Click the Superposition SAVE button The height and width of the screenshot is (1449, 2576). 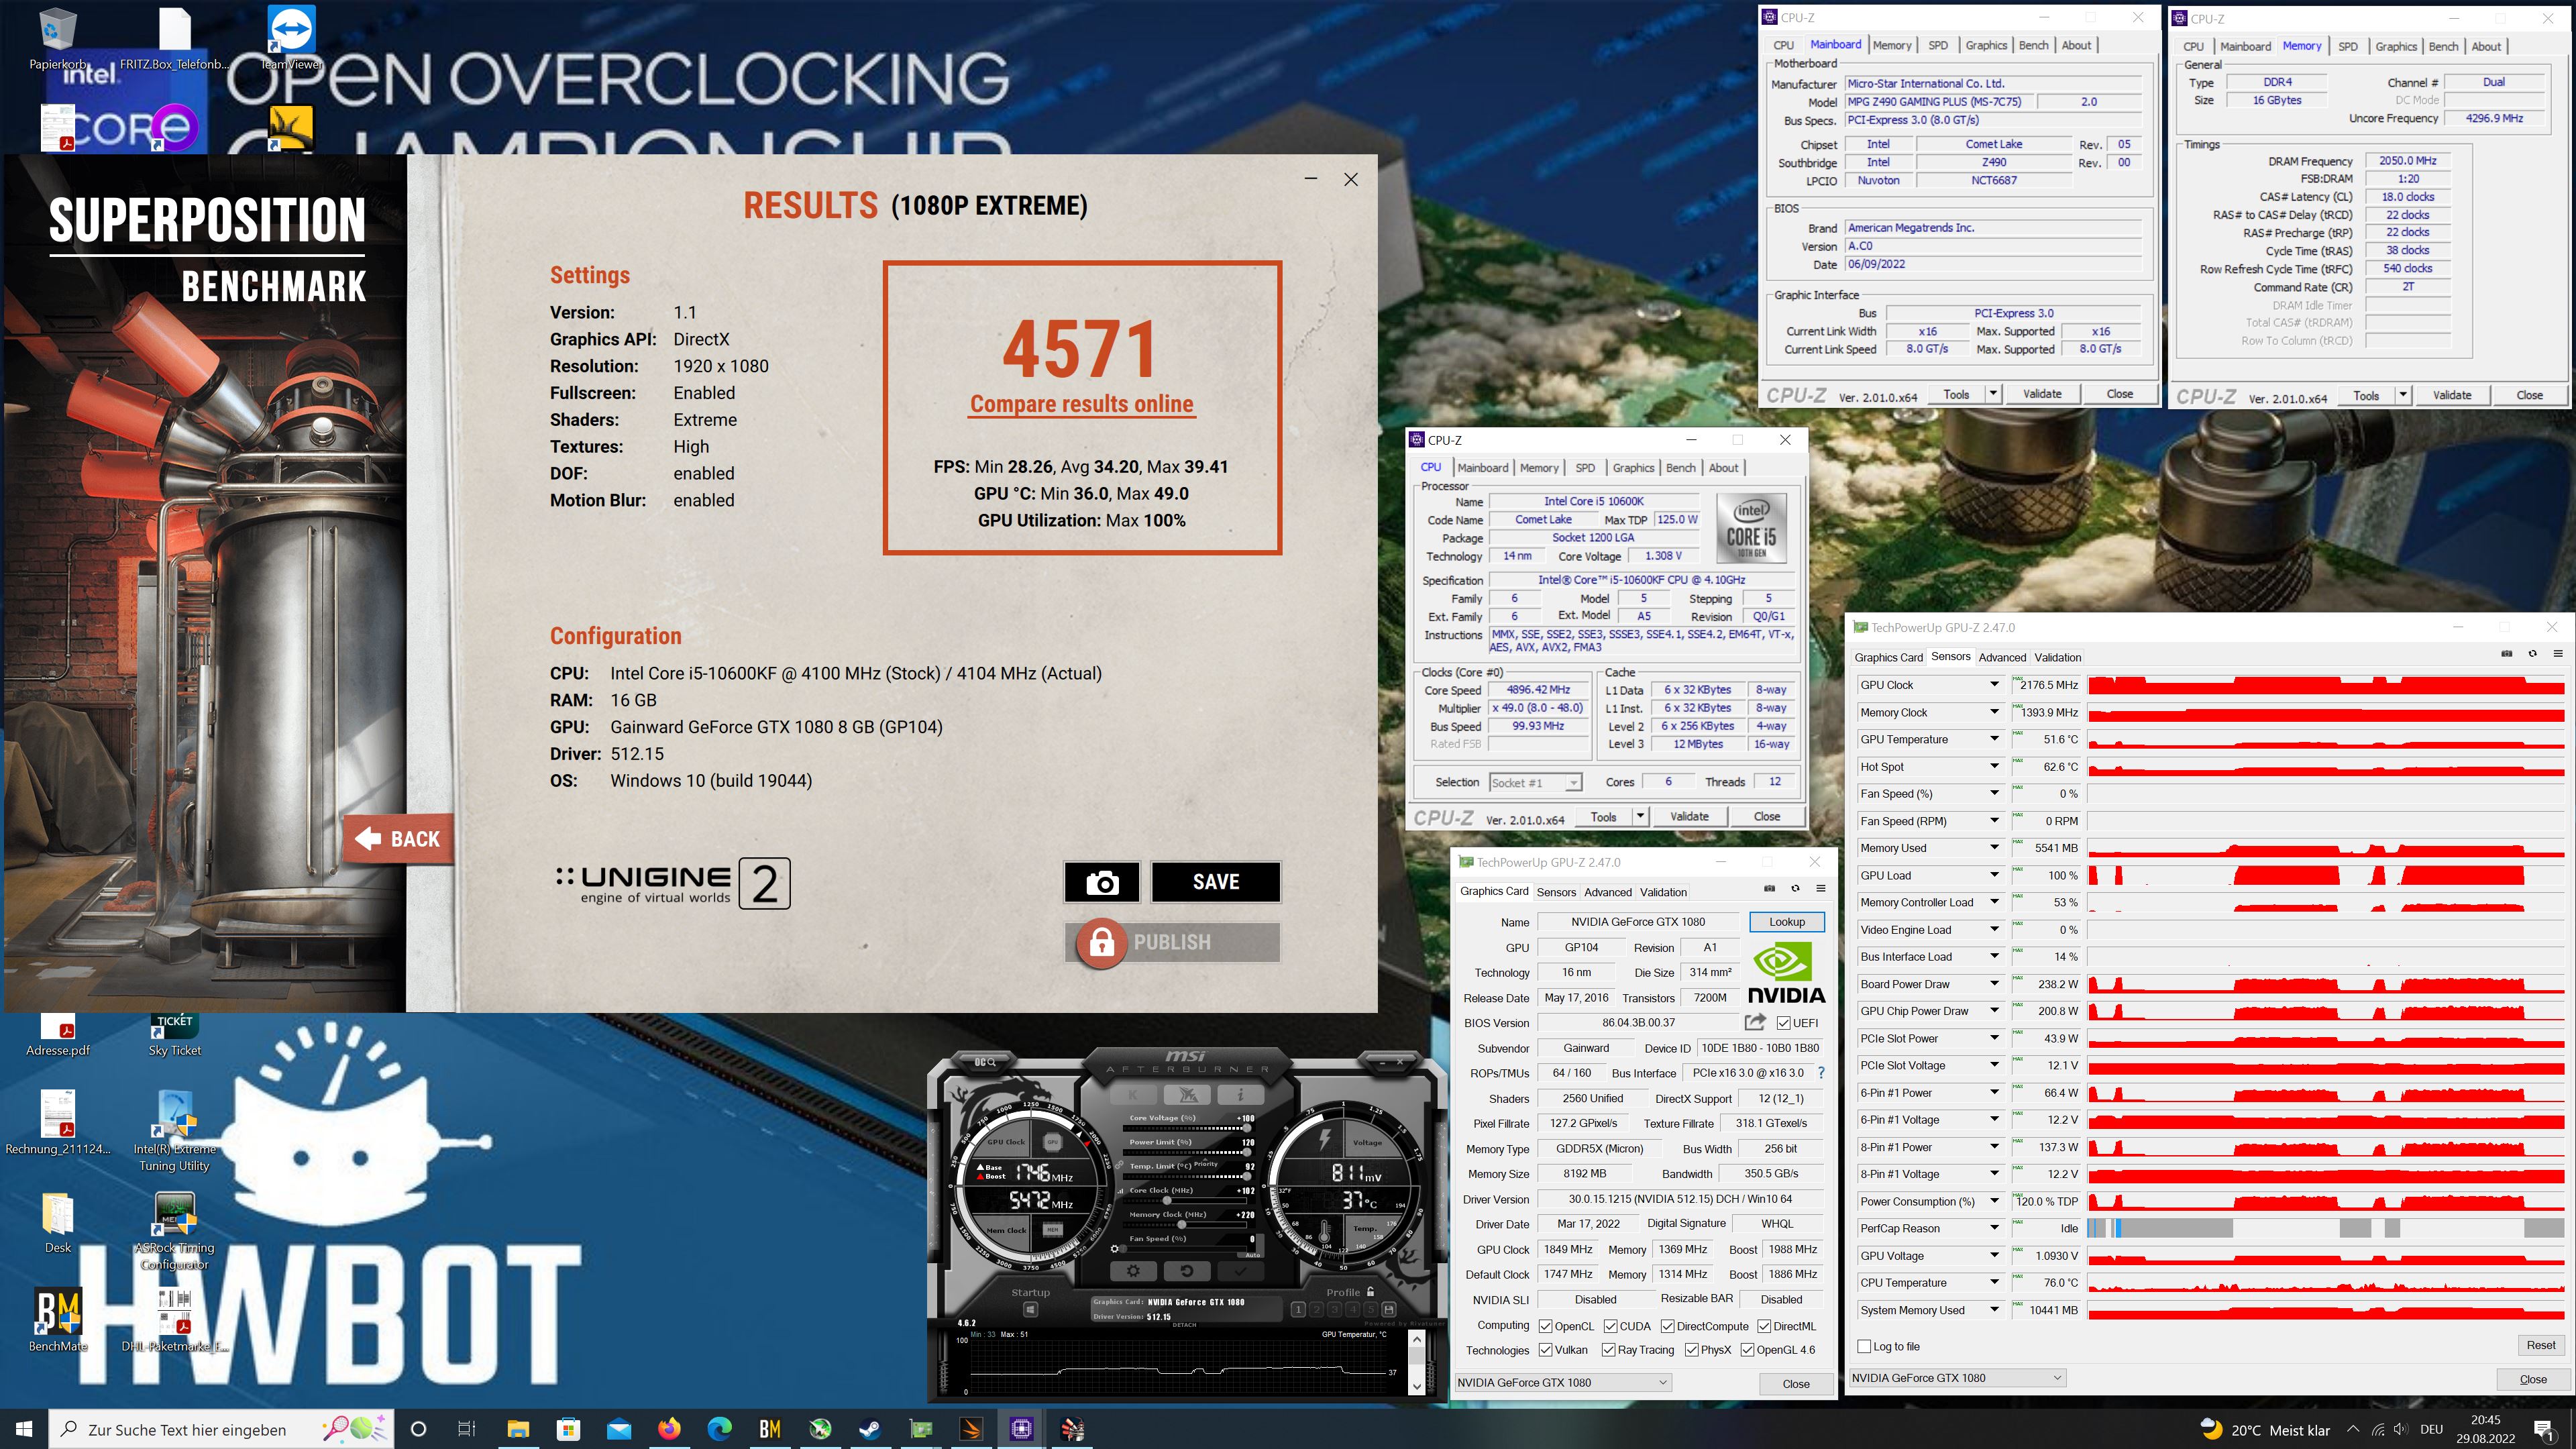point(1216,882)
